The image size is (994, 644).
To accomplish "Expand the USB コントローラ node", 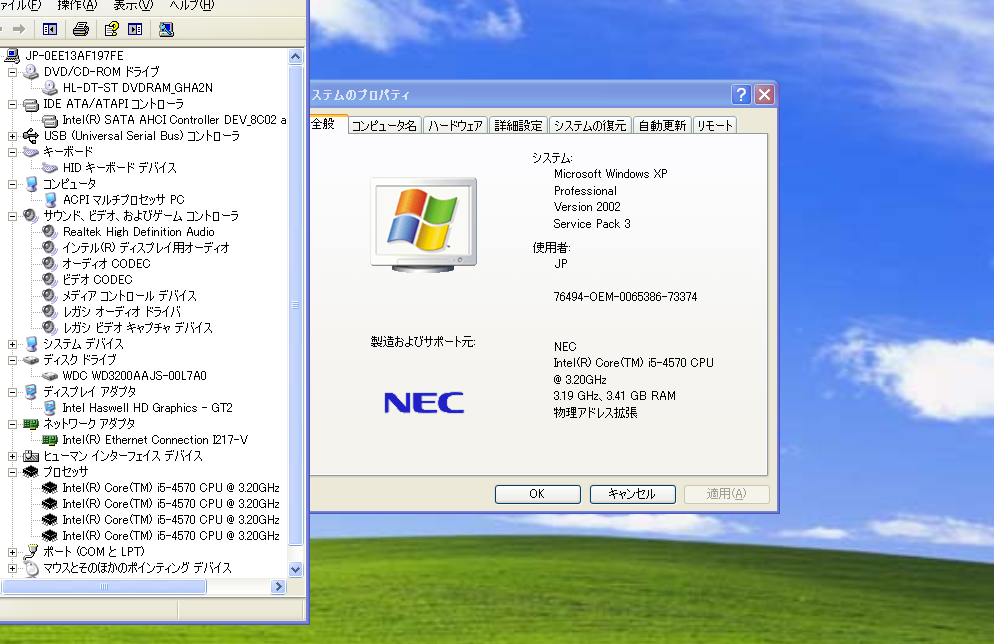I will click(12, 136).
